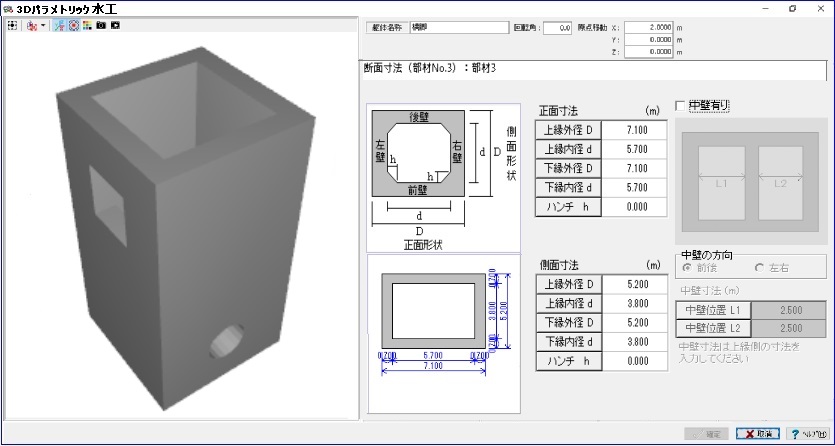Click 側面寸法 上縁外径 D label cell
The image size is (835, 446).
pos(568,284)
